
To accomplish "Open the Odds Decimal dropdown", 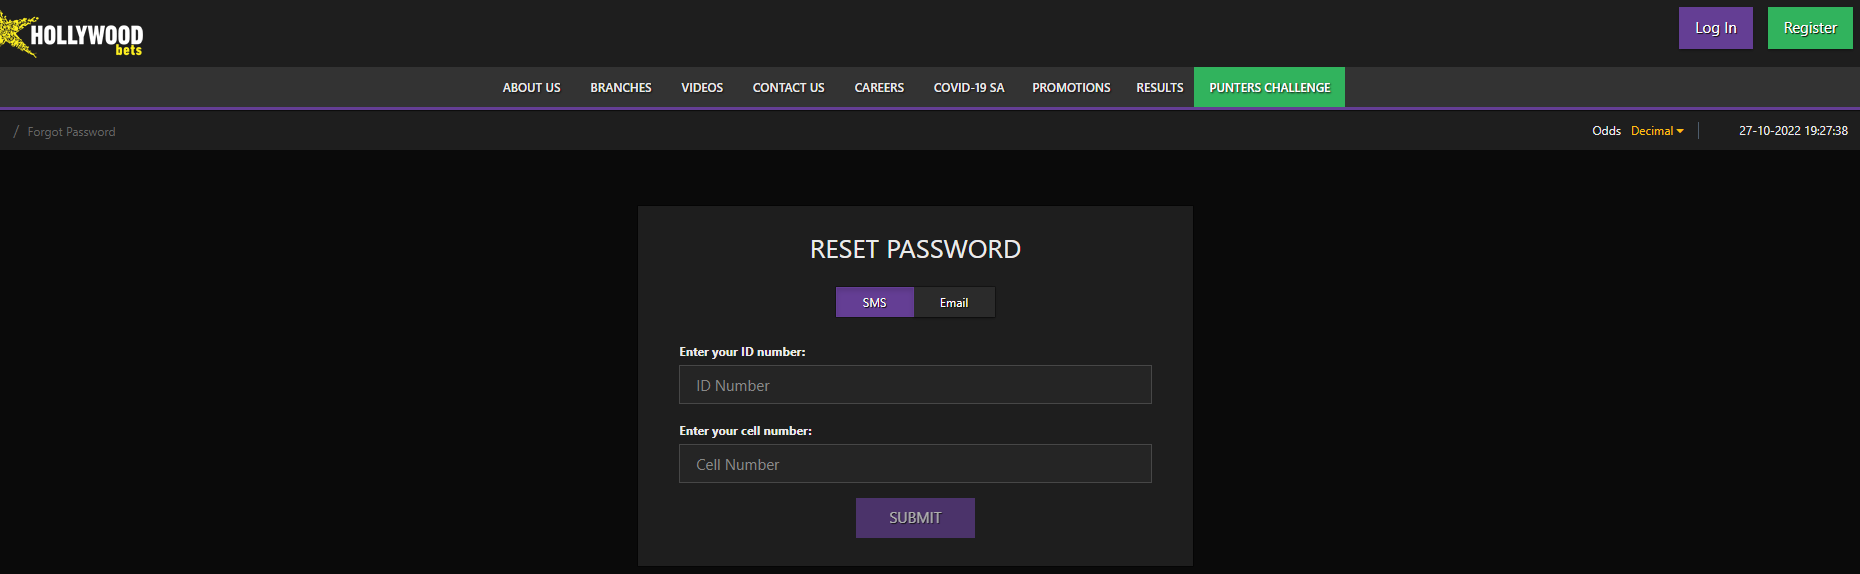I will (x=1657, y=131).
